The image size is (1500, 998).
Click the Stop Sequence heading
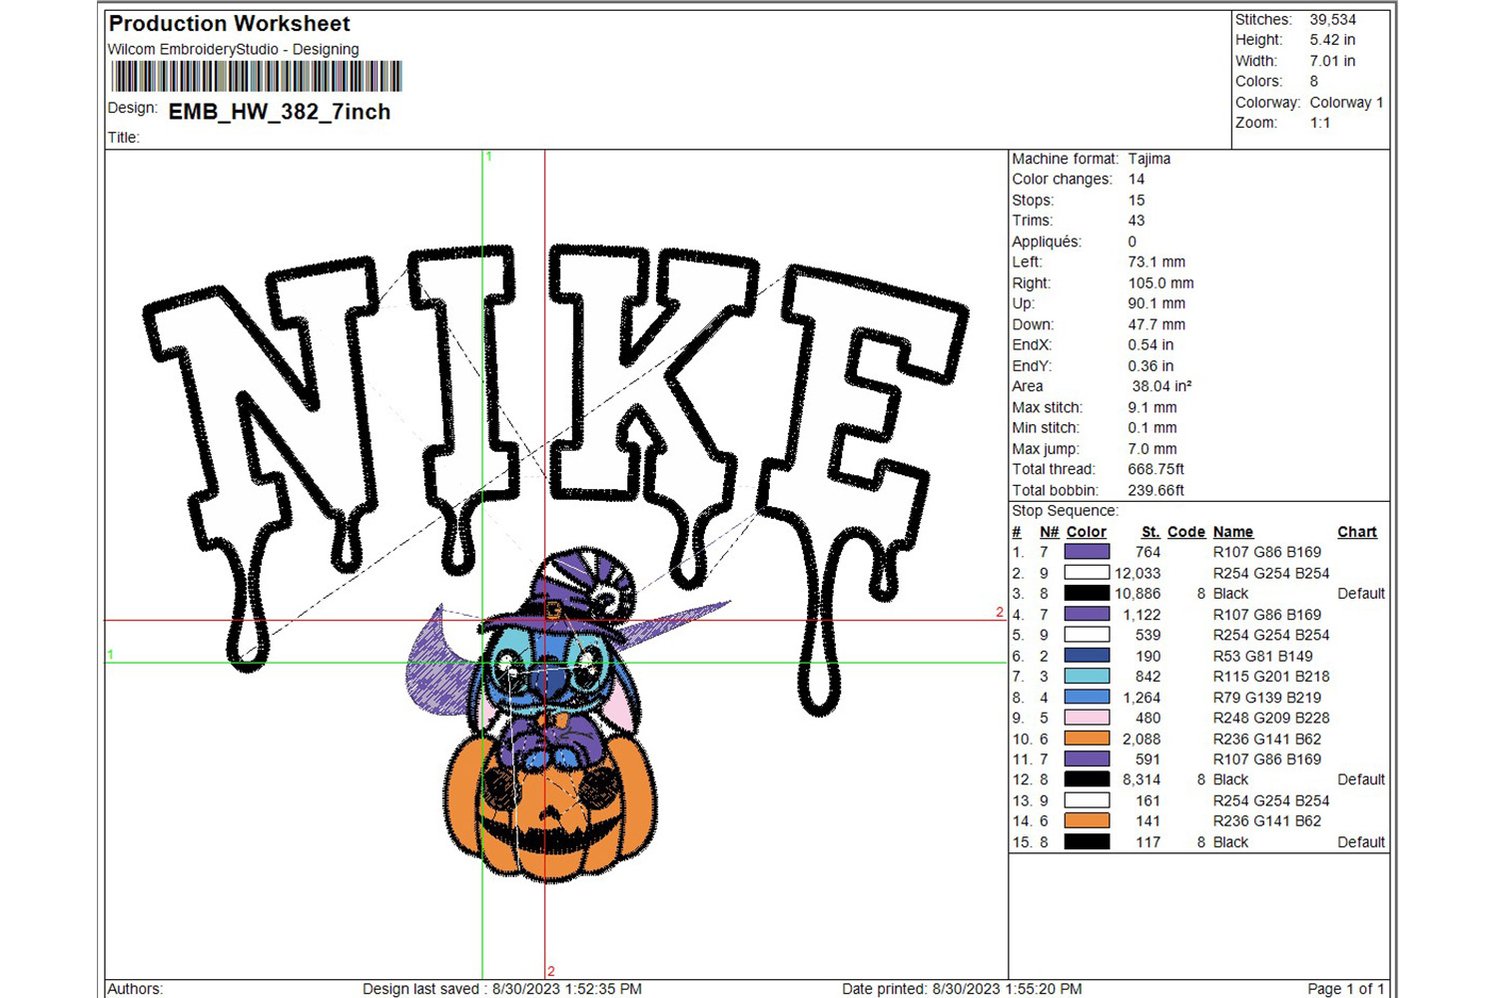tap(1065, 510)
